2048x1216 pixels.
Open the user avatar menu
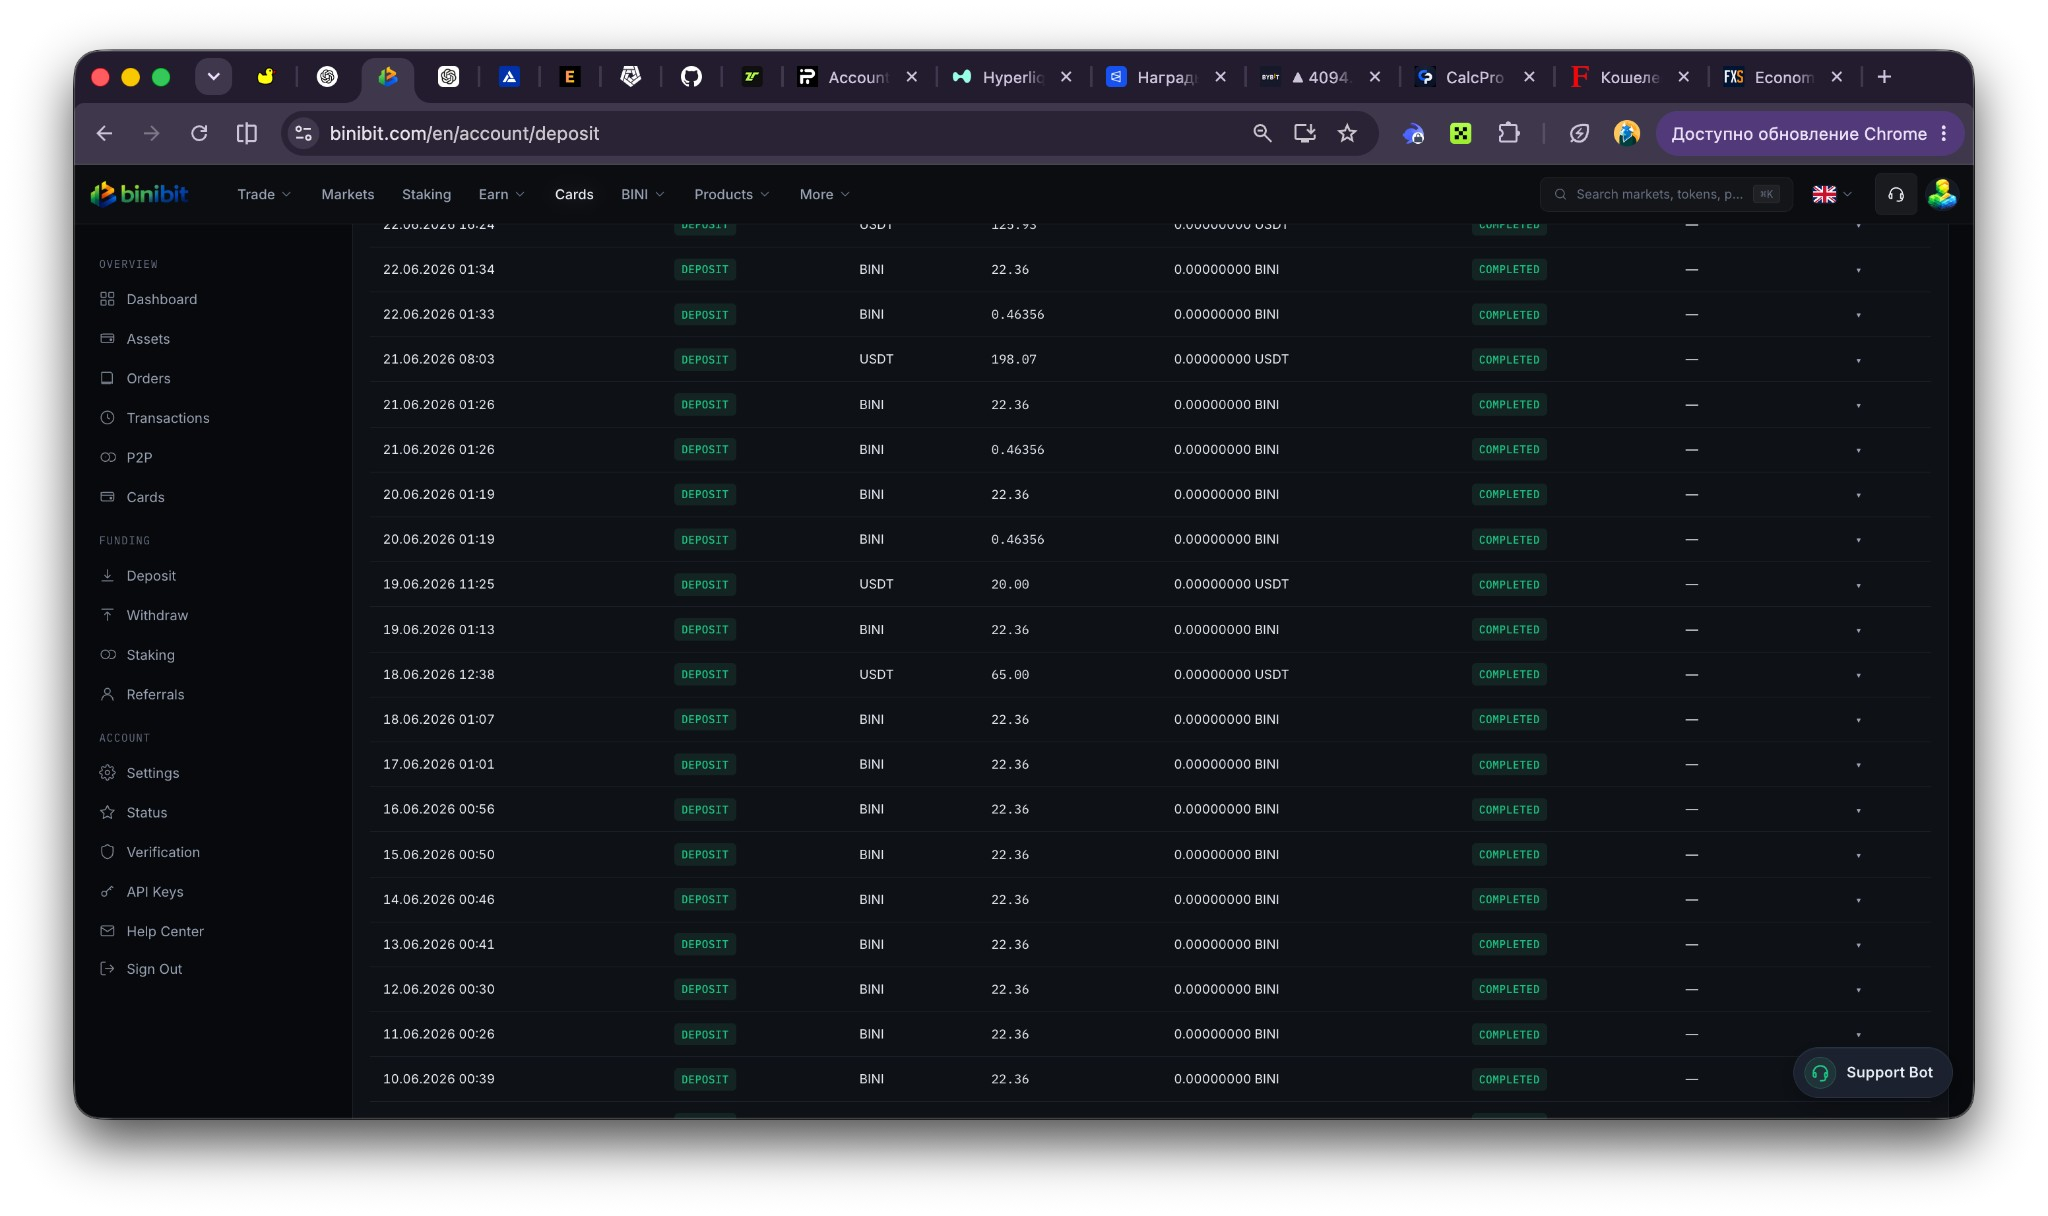point(1942,194)
